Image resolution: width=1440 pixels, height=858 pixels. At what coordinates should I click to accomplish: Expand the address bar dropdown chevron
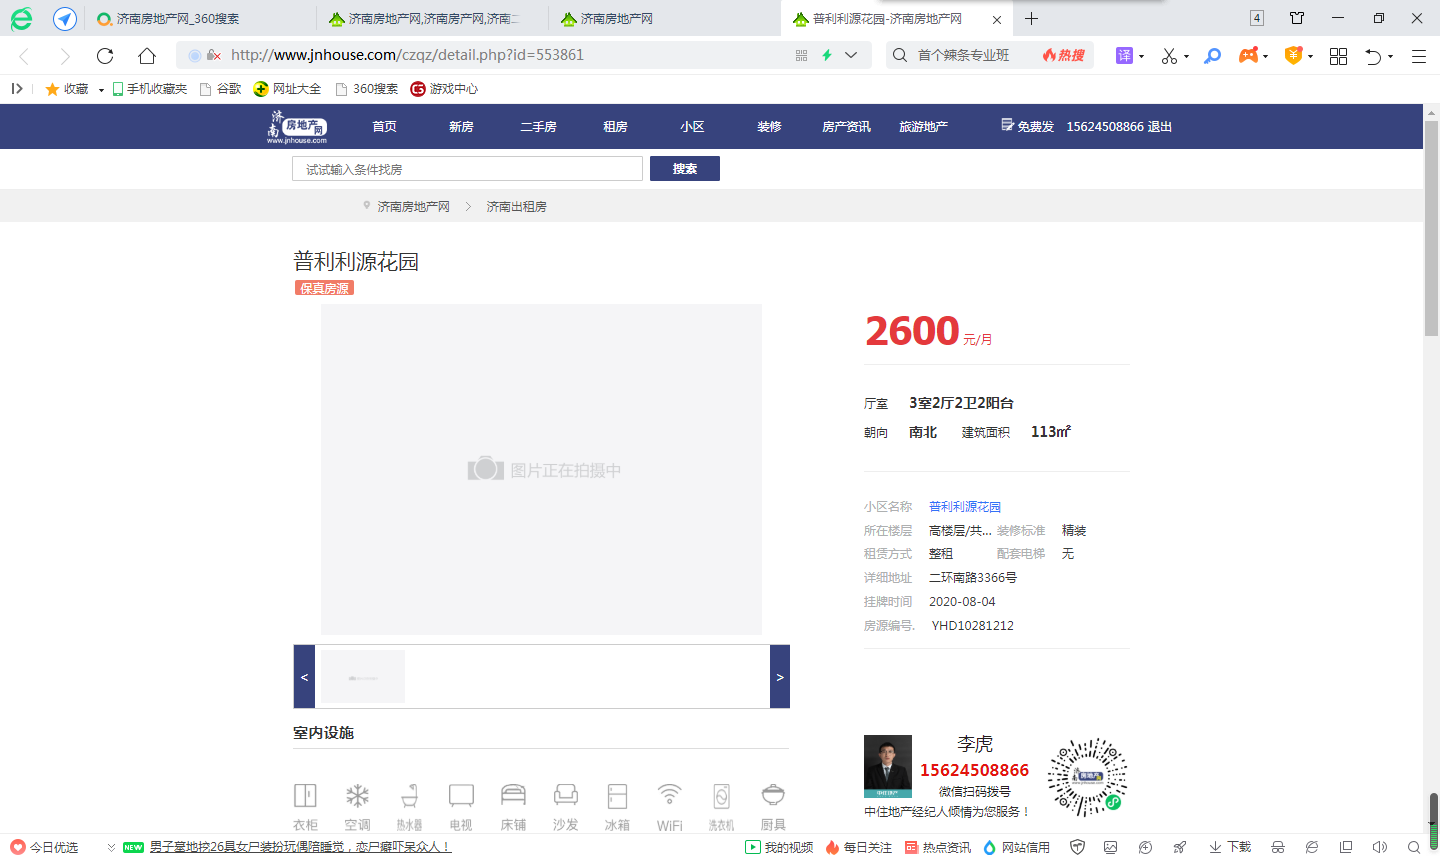[x=851, y=56]
